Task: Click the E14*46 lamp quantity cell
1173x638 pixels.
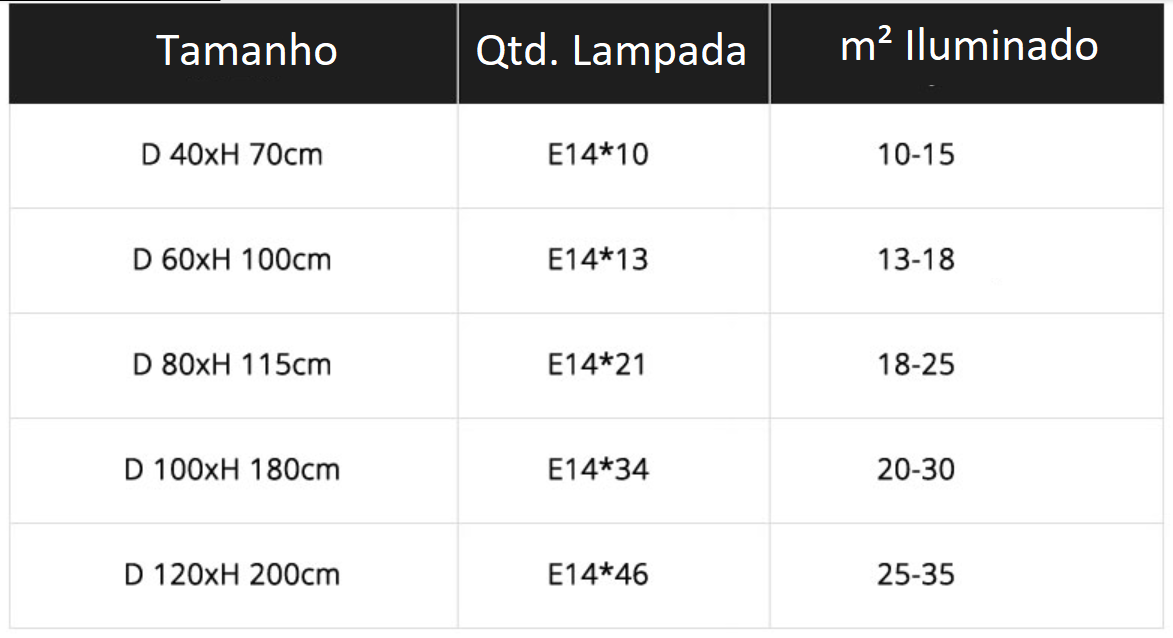Action: 598,575
